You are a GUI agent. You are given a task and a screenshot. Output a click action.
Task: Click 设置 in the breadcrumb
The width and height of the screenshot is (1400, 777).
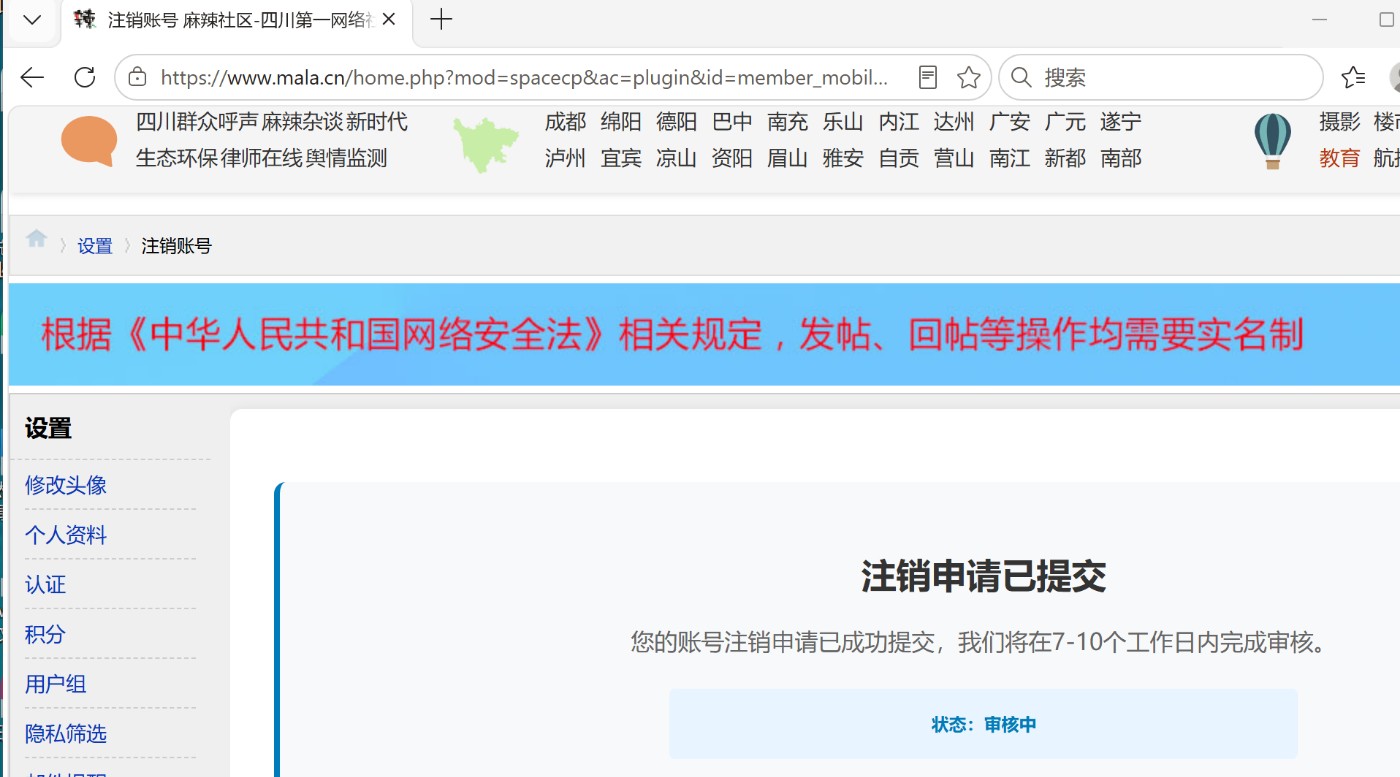[x=95, y=246]
